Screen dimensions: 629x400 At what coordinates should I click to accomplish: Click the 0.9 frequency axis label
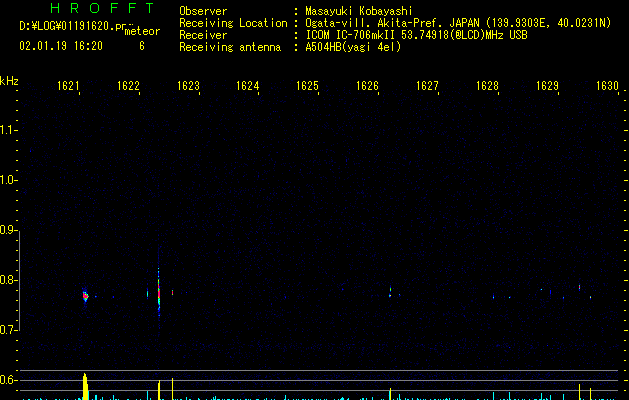pyautogui.click(x=8, y=230)
